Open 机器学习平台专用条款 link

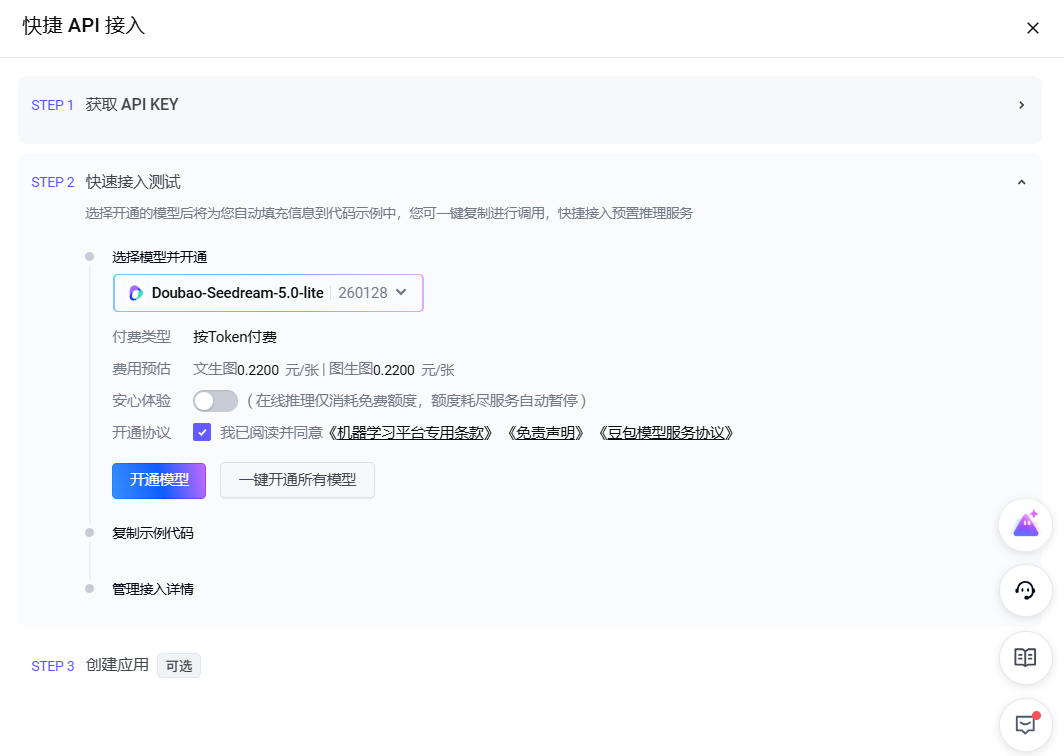pyautogui.click(x=411, y=433)
